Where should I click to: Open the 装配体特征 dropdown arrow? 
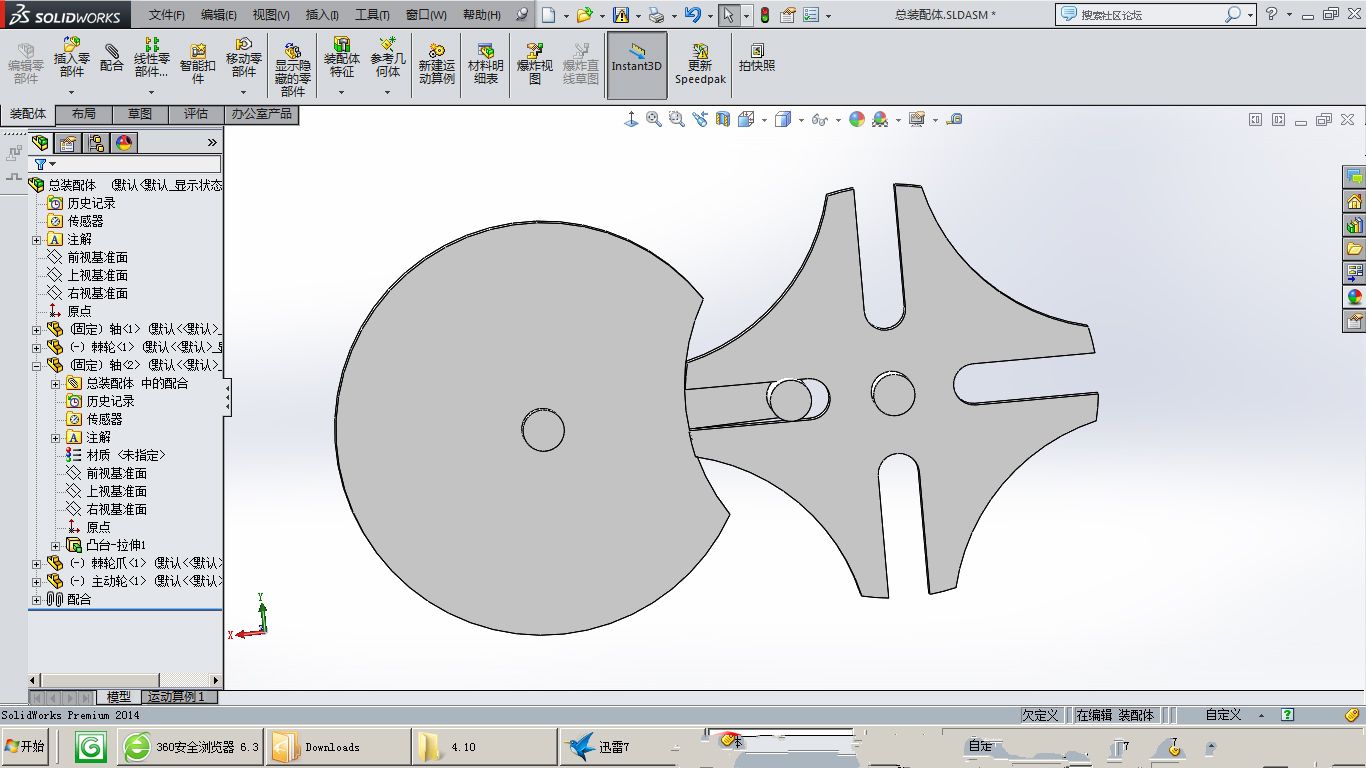[342, 92]
